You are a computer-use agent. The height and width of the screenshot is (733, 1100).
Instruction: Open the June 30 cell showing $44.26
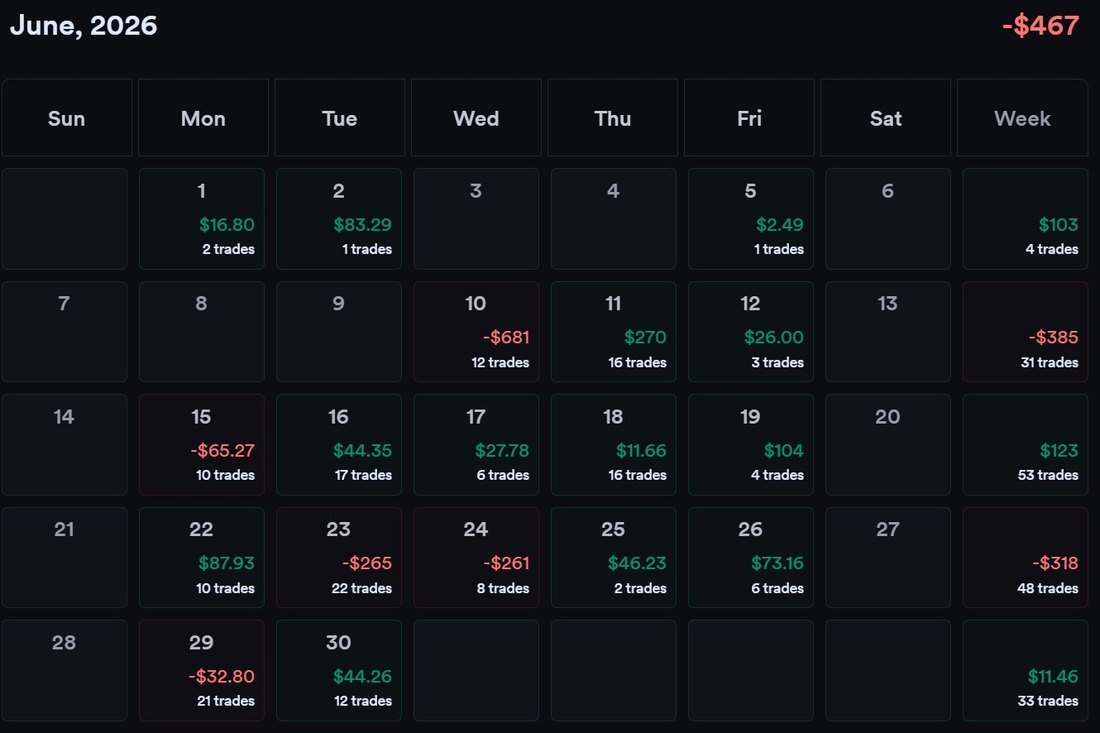point(339,671)
